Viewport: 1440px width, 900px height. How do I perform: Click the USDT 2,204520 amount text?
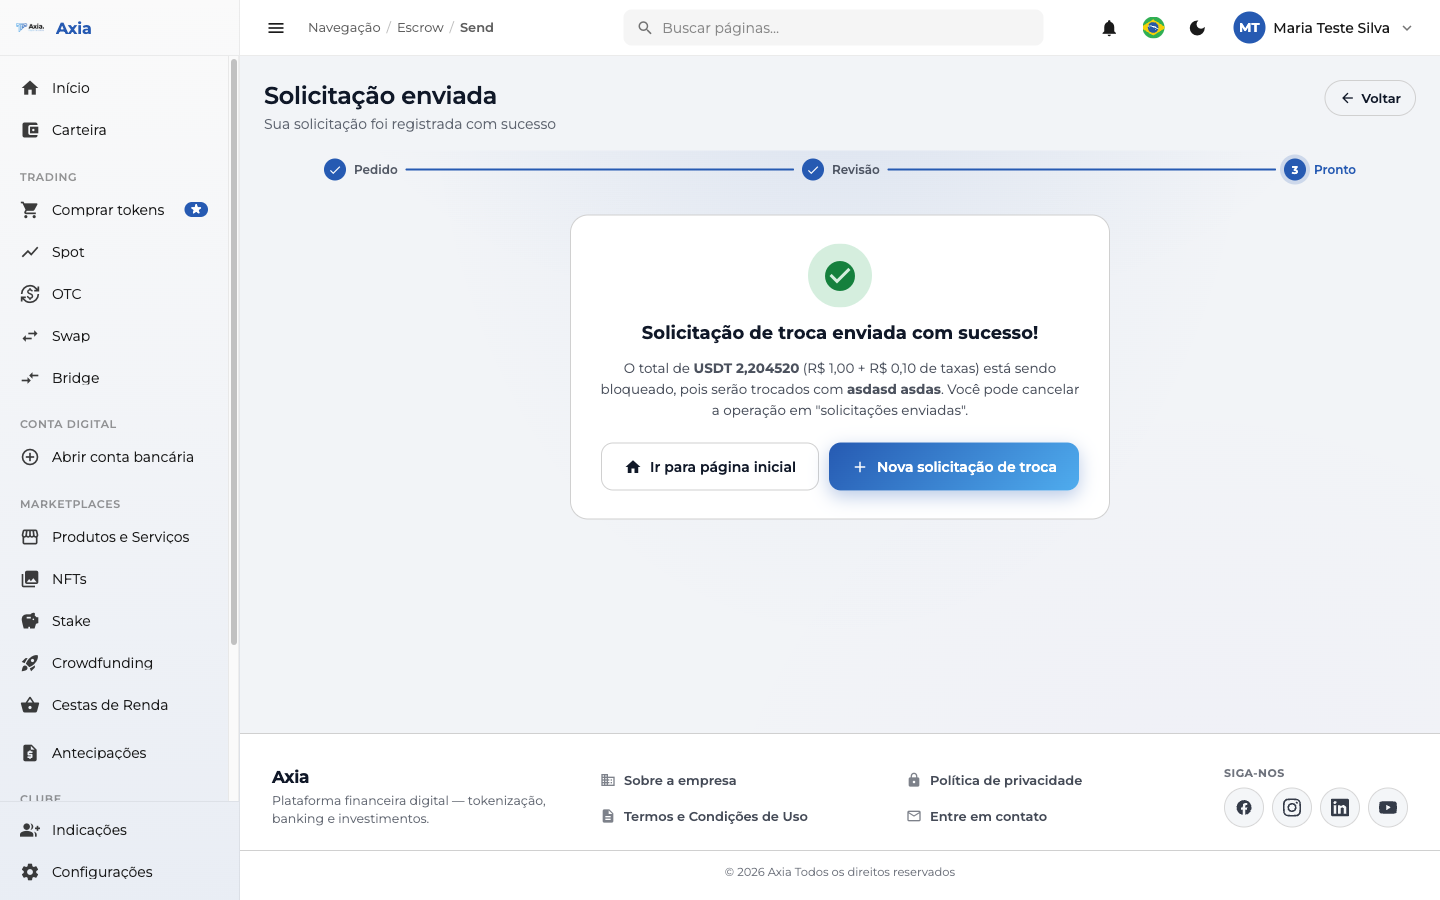[x=746, y=368]
